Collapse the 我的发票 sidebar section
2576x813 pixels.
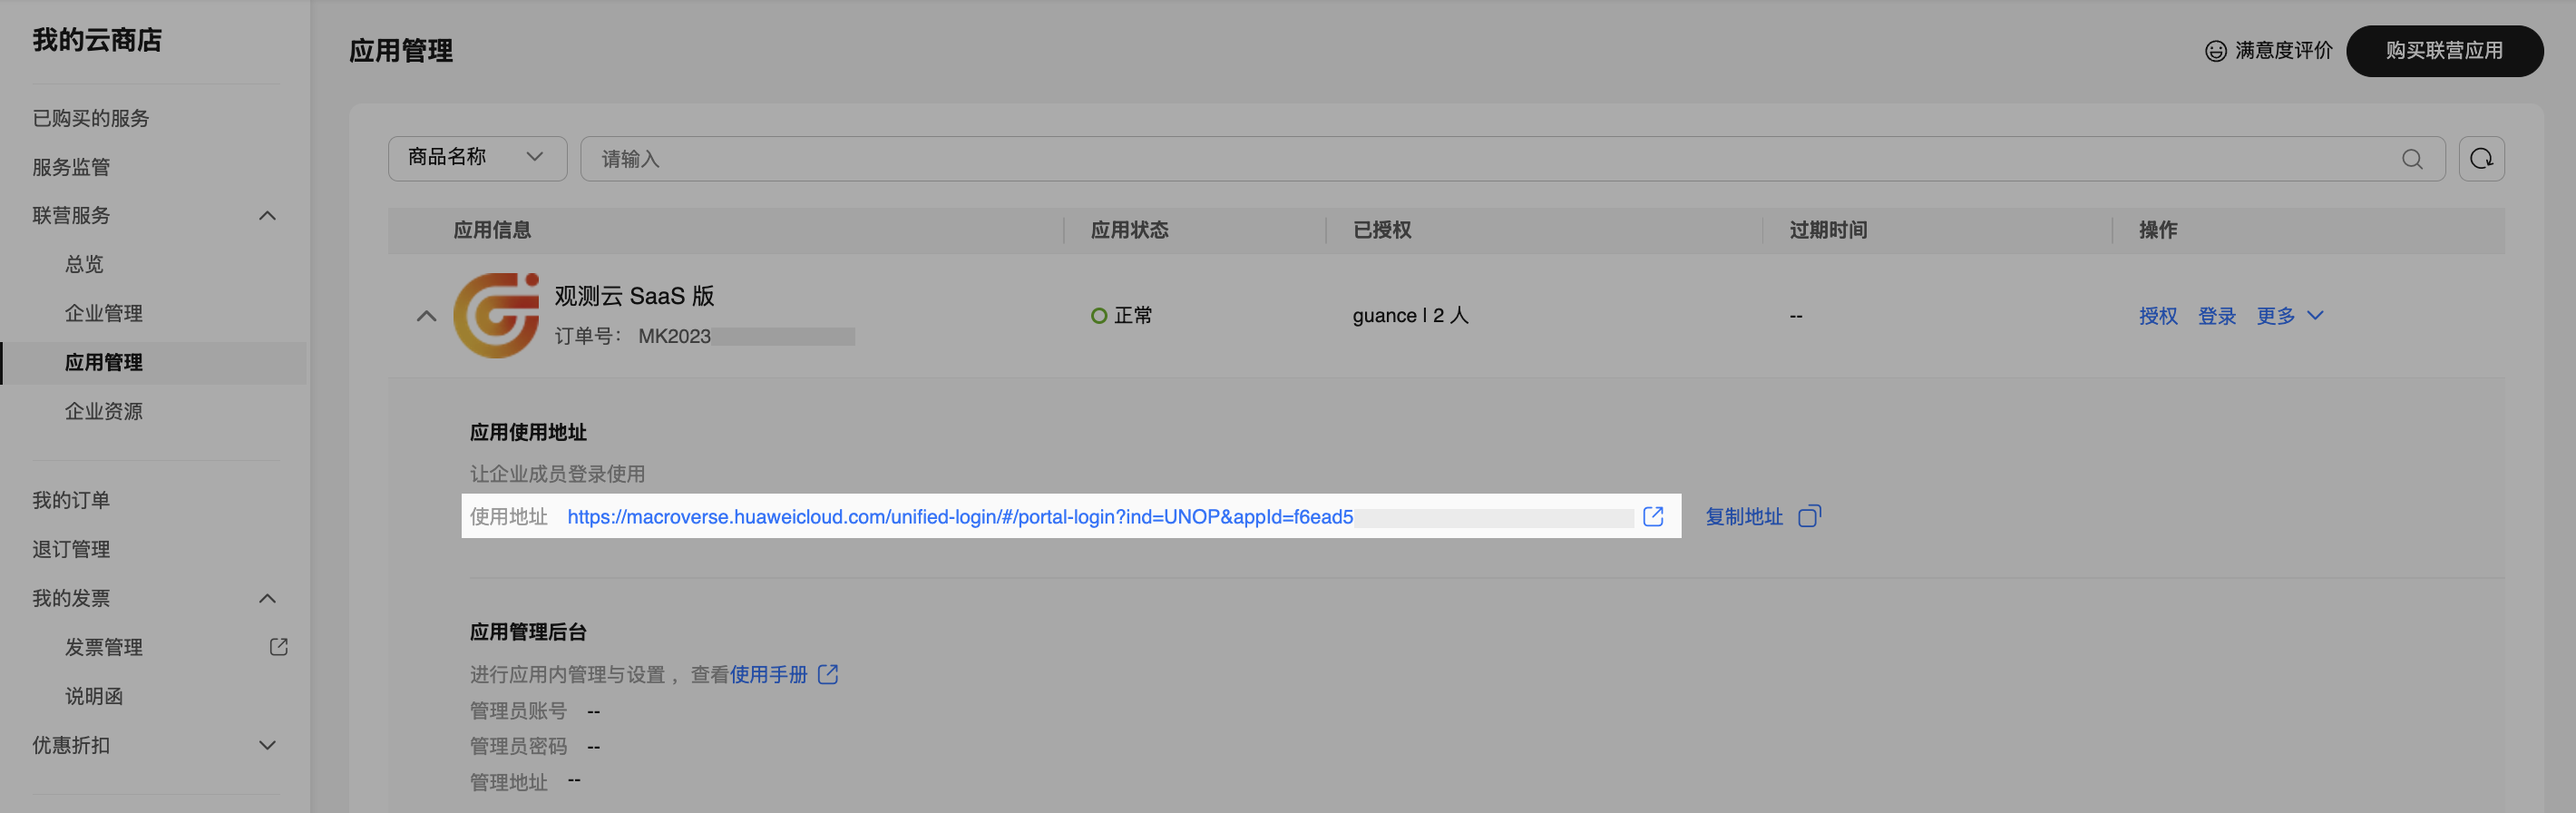[x=267, y=598]
